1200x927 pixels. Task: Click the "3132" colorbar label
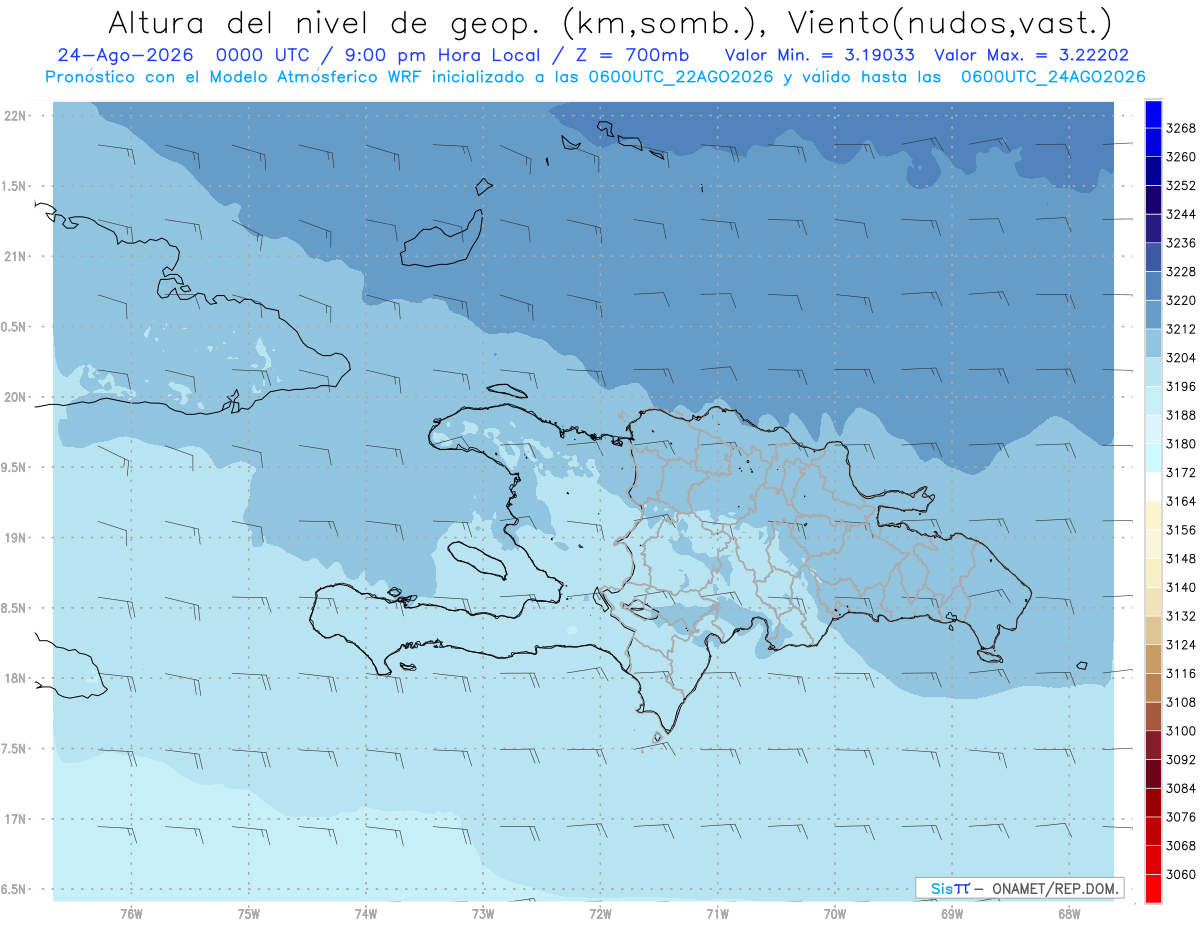pyautogui.click(x=1181, y=616)
